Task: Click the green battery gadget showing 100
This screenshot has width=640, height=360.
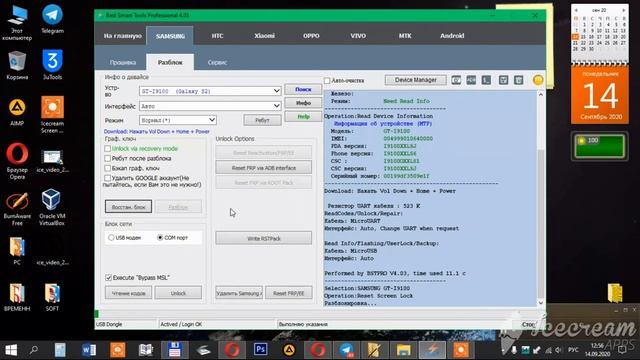Action: pyautogui.click(x=599, y=146)
